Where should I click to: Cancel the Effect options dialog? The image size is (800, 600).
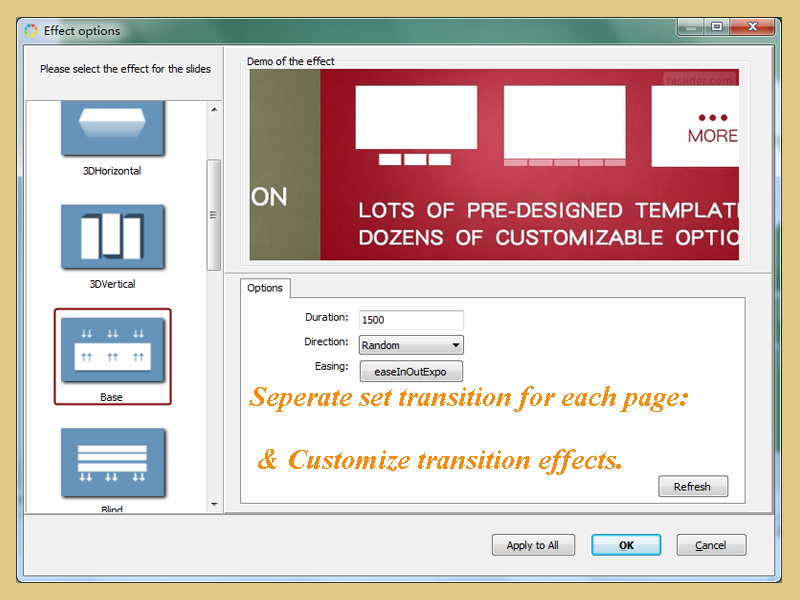point(711,545)
